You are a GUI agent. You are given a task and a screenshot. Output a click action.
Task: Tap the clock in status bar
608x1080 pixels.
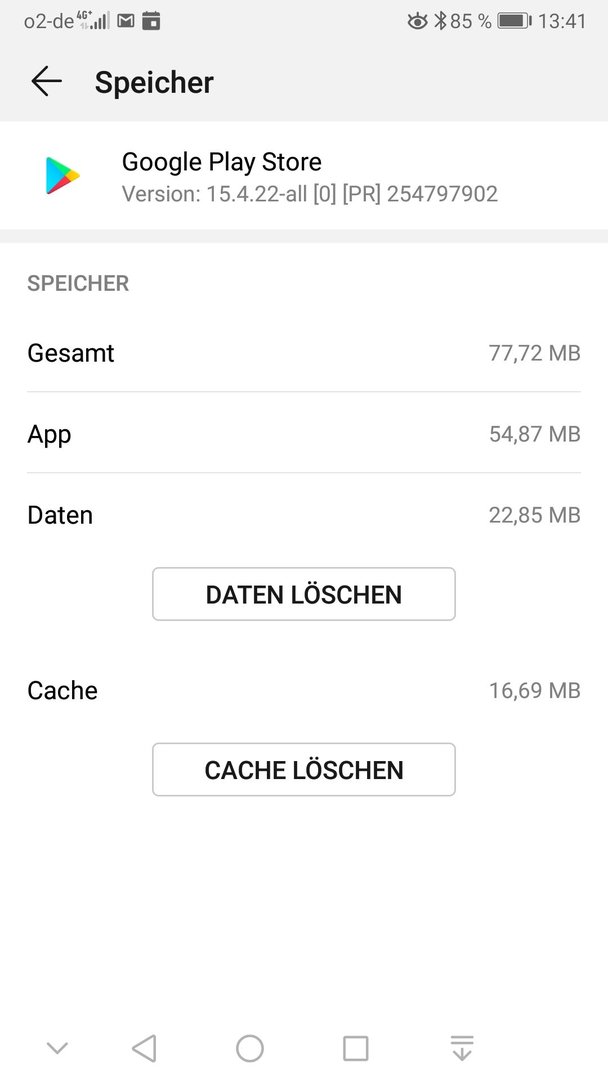(562, 21)
